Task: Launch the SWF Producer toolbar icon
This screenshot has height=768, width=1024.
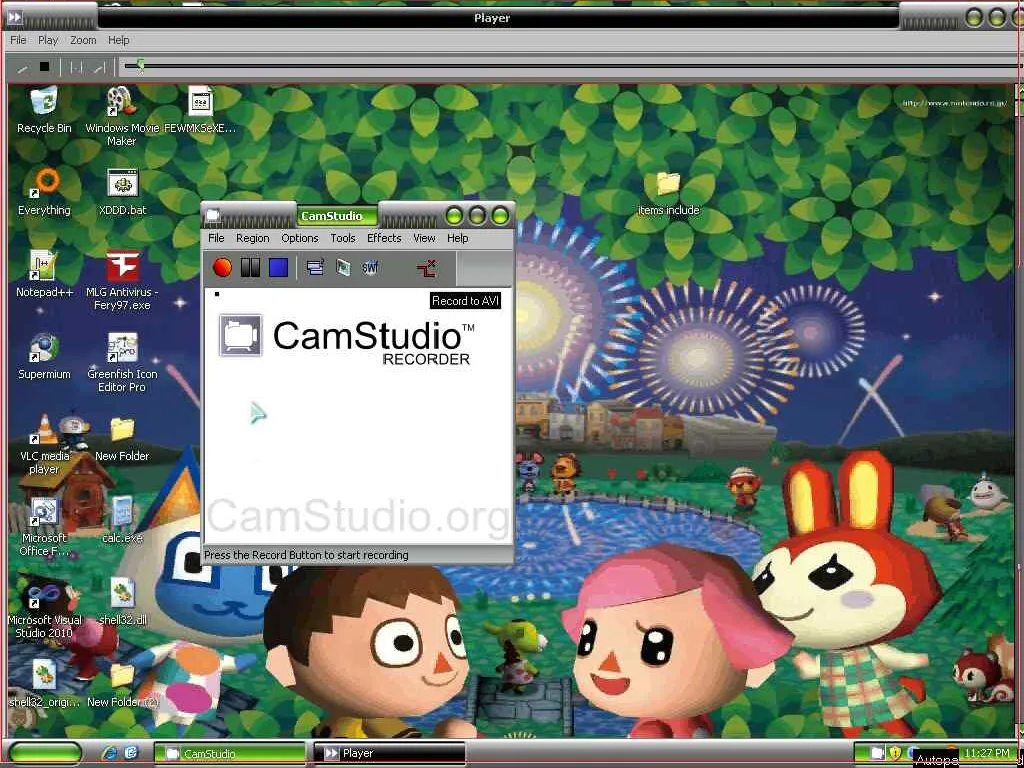Action: click(370, 267)
